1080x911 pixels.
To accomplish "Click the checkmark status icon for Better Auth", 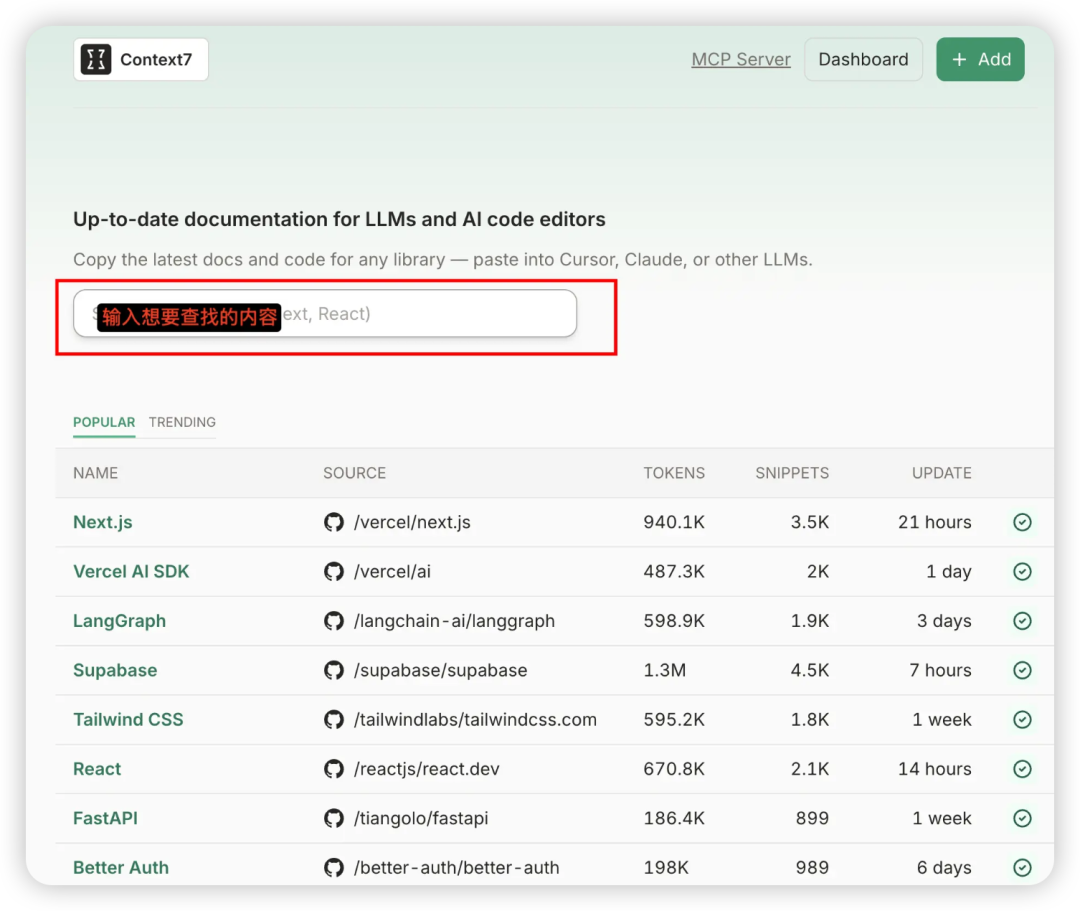I will [1022, 868].
